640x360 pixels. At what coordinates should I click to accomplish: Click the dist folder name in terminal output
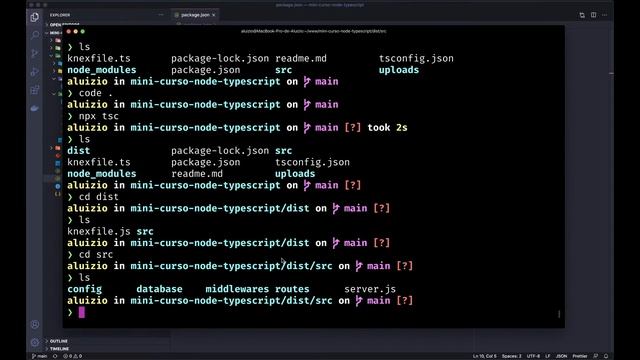(x=78, y=151)
